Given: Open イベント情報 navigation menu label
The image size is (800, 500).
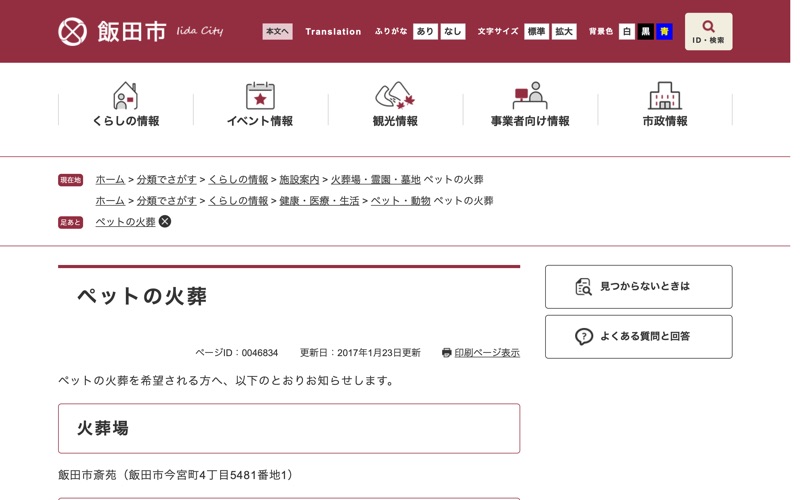Looking at the screenshot, I should (260, 121).
